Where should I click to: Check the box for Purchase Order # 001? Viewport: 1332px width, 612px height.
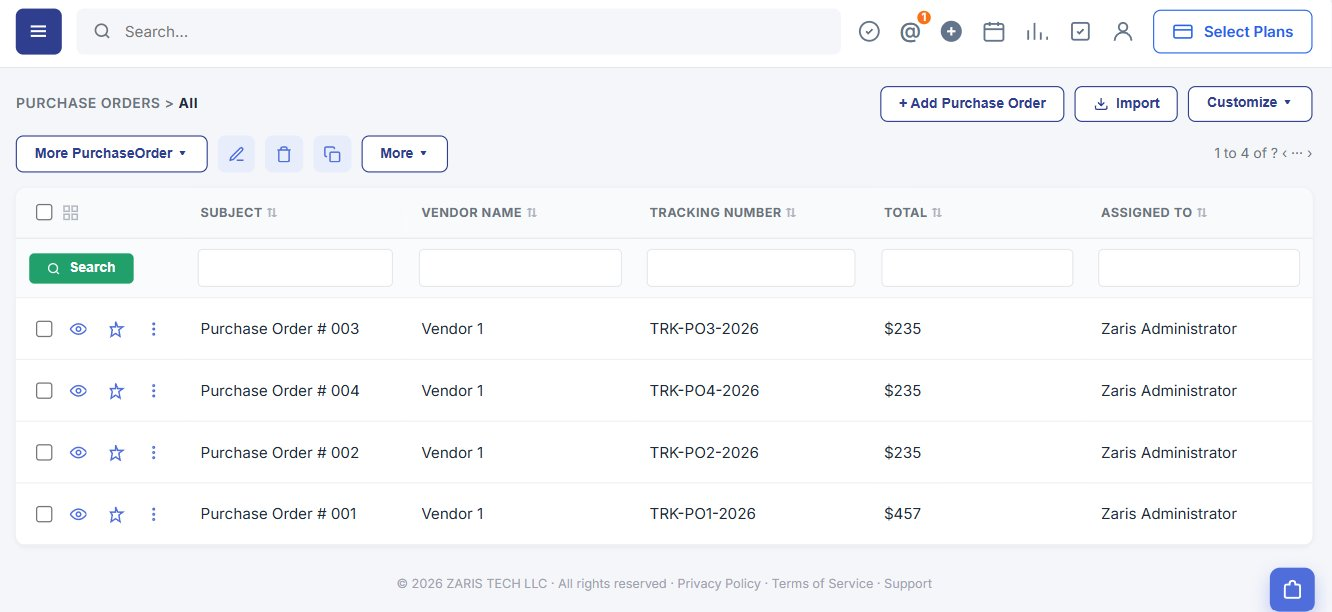(44, 514)
